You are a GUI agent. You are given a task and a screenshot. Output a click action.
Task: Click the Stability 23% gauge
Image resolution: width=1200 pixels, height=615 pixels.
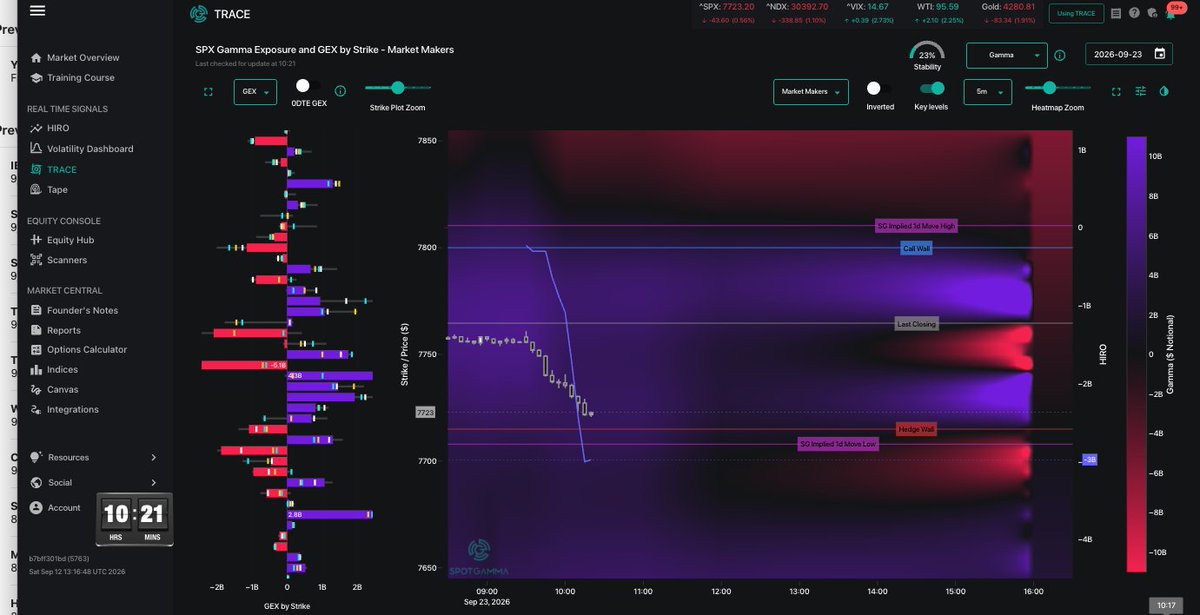click(927, 55)
